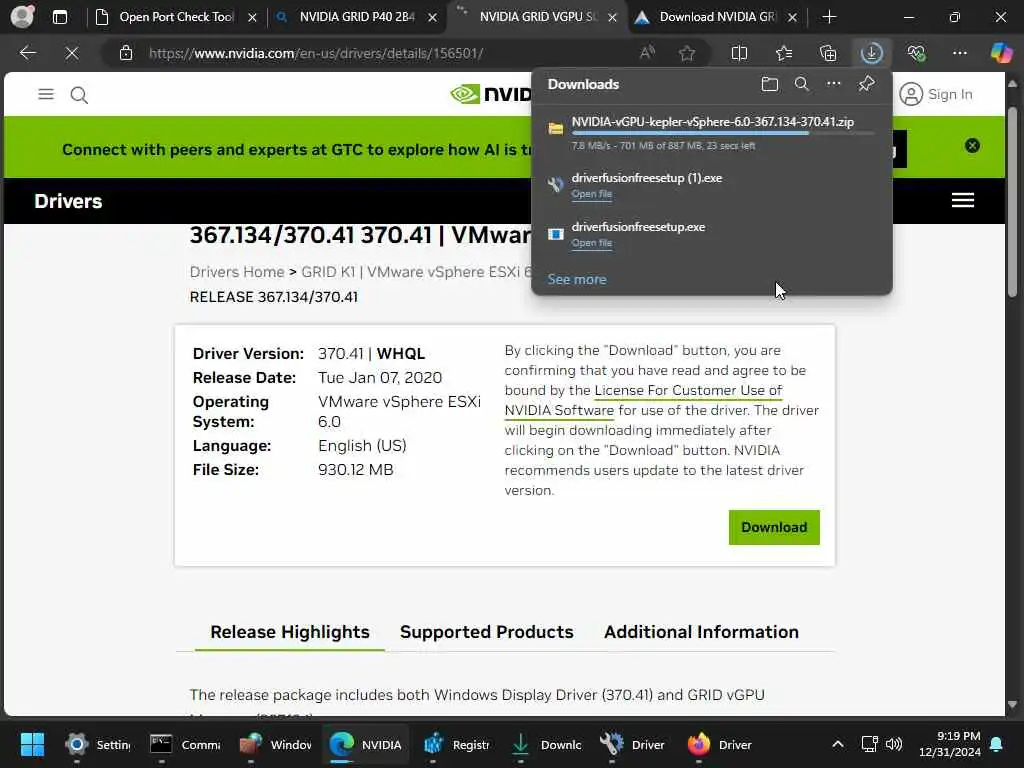Image resolution: width=1024 pixels, height=768 pixels.
Task: Open the Drivers section menu icon
Action: 963,200
